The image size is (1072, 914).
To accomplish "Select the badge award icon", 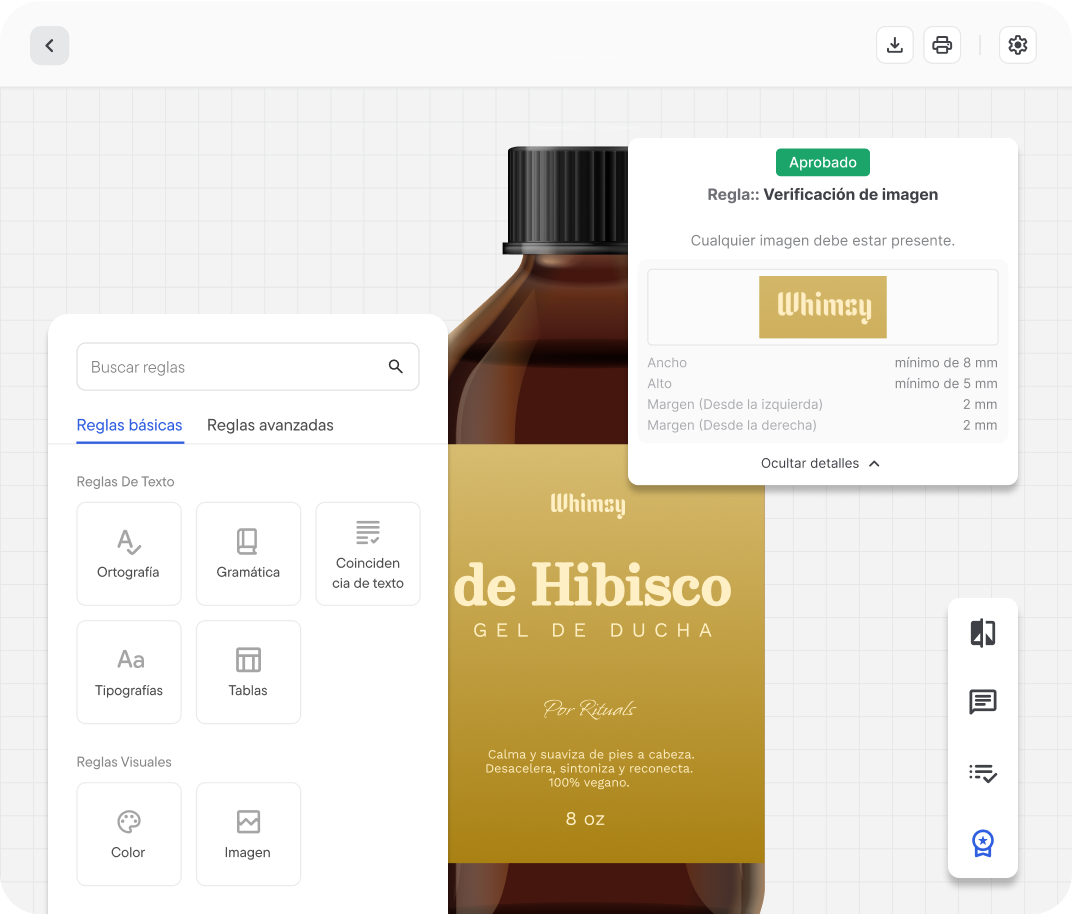I will [x=982, y=843].
